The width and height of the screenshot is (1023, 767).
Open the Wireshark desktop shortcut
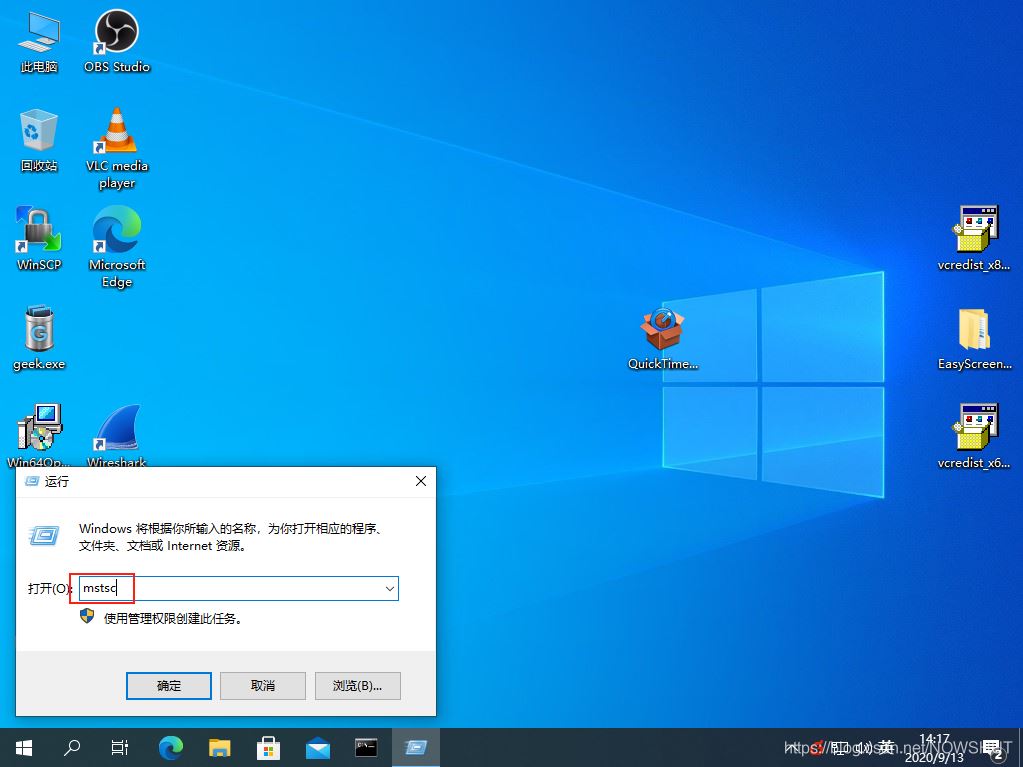point(116,429)
